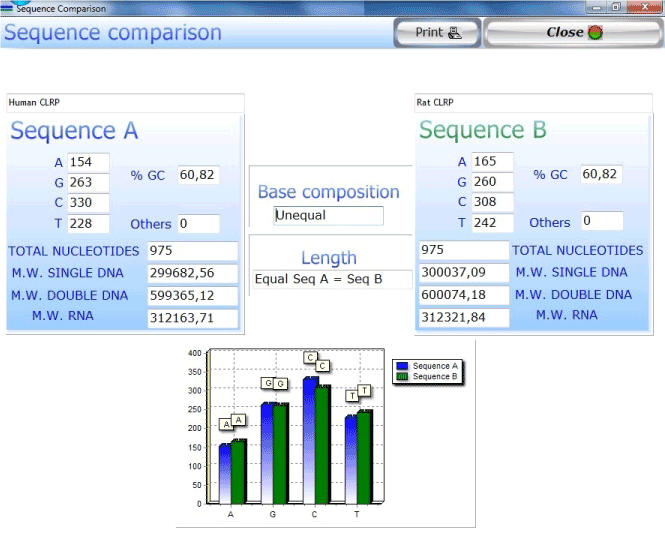The height and width of the screenshot is (534, 665).
Task: Click Sequence B thymine count 242
Action: tap(492, 223)
